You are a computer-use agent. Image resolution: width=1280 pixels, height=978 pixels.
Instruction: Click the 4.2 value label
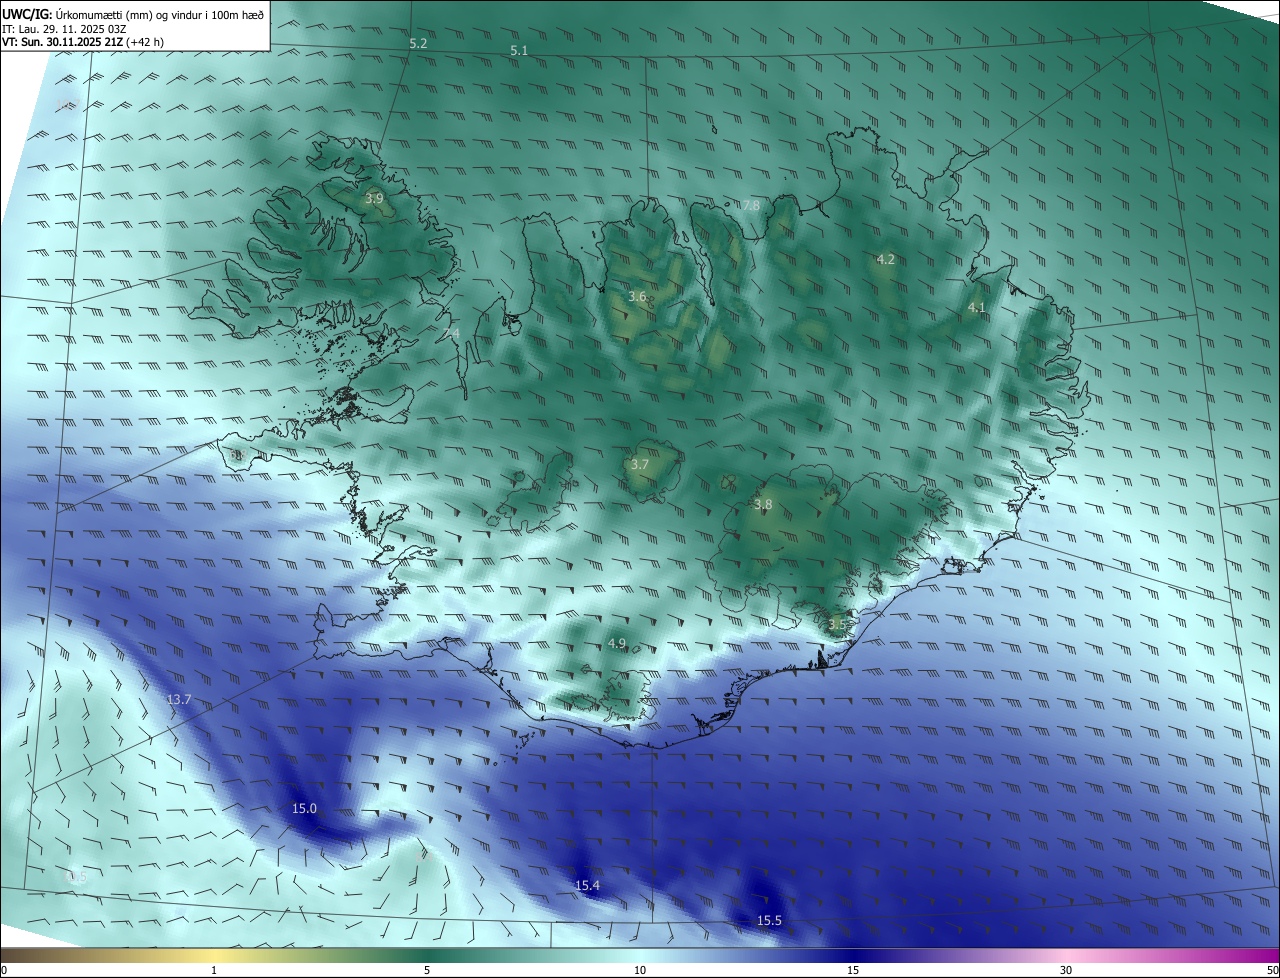click(x=885, y=260)
